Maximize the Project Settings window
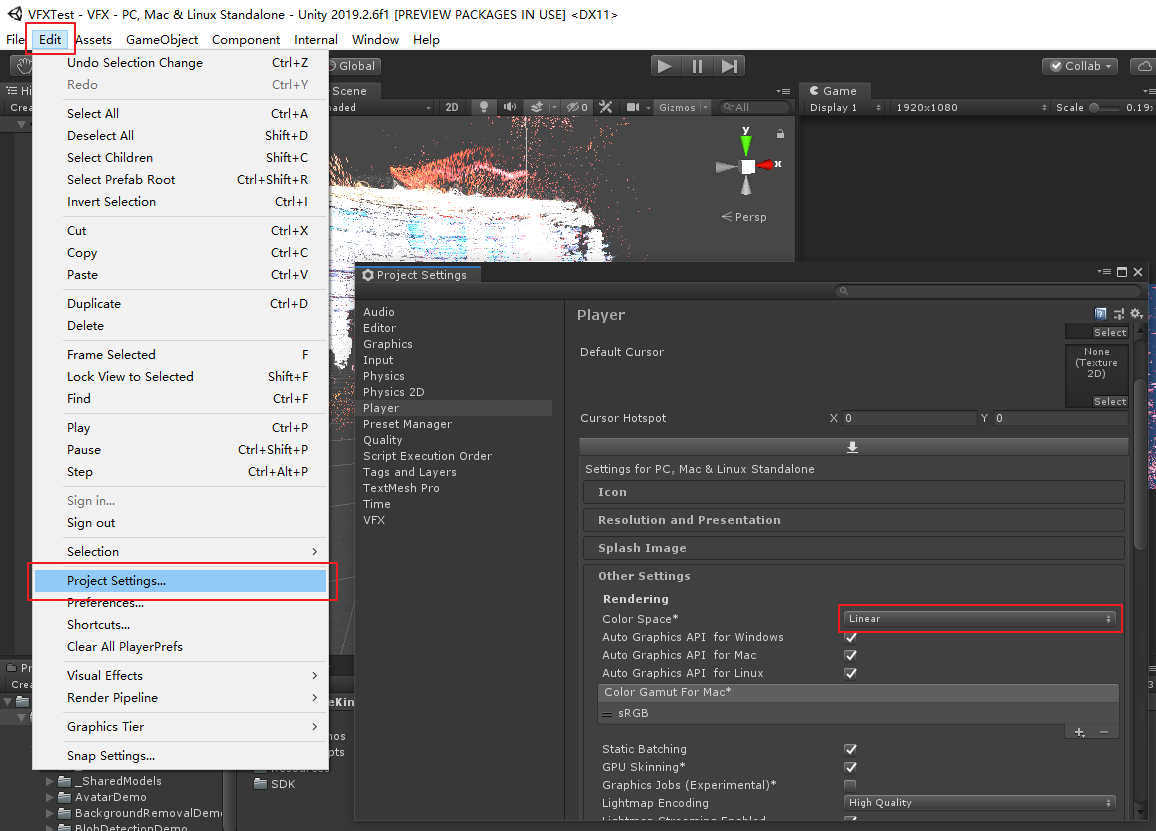This screenshot has width=1156, height=831. pyautogui.click(x=1122, y=272)
